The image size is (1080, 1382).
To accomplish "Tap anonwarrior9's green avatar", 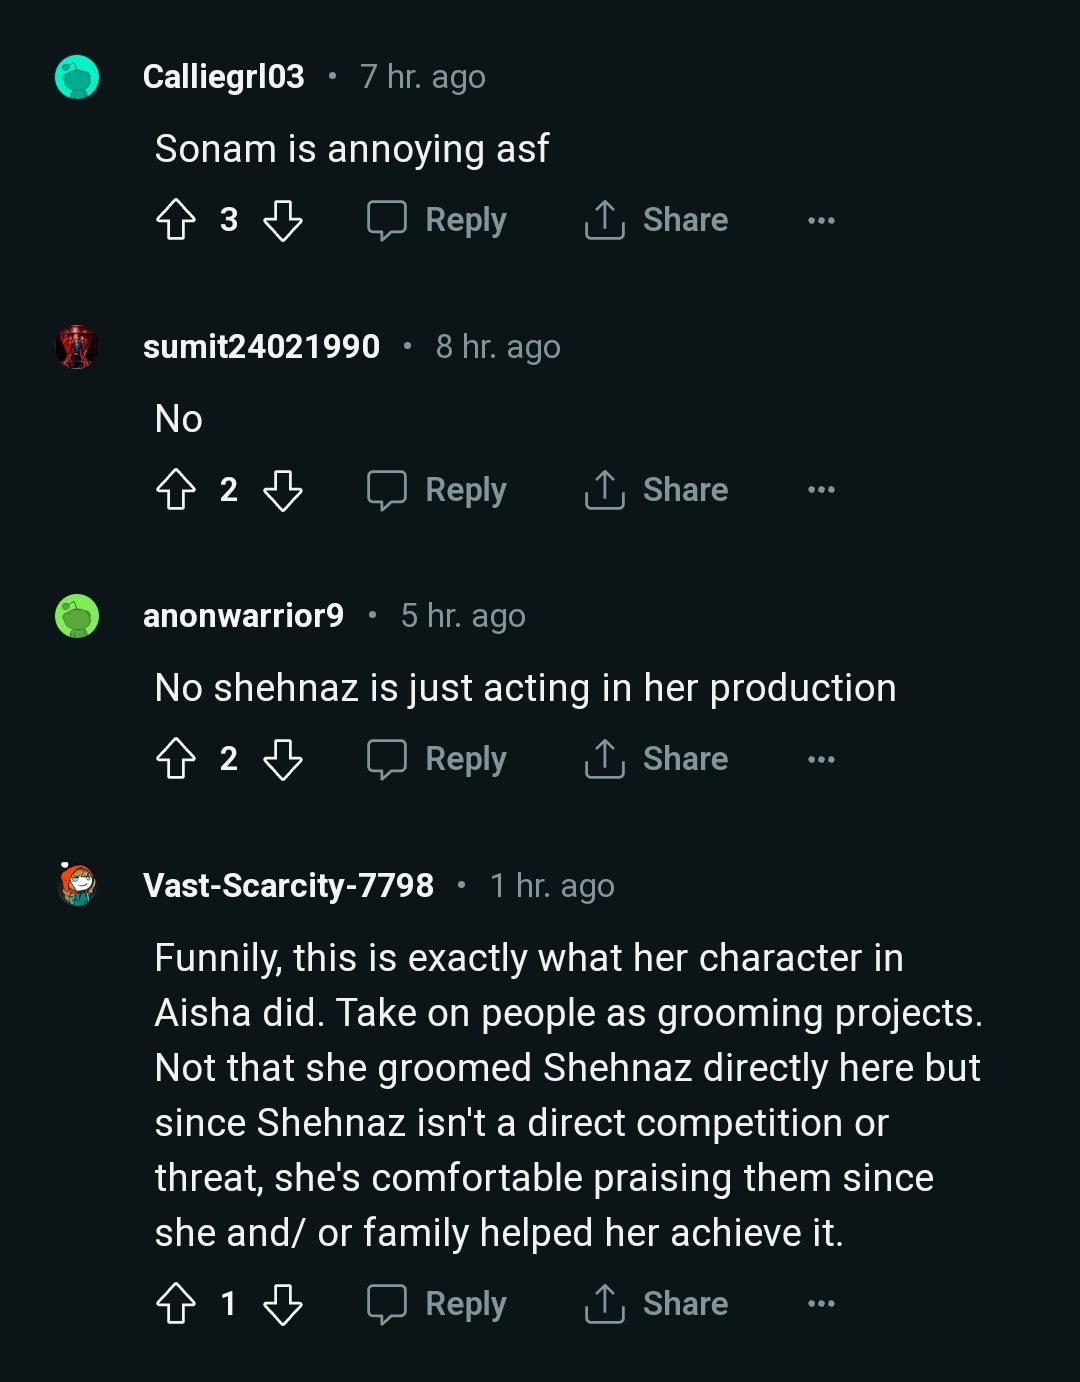I will (x=77, y=616).
